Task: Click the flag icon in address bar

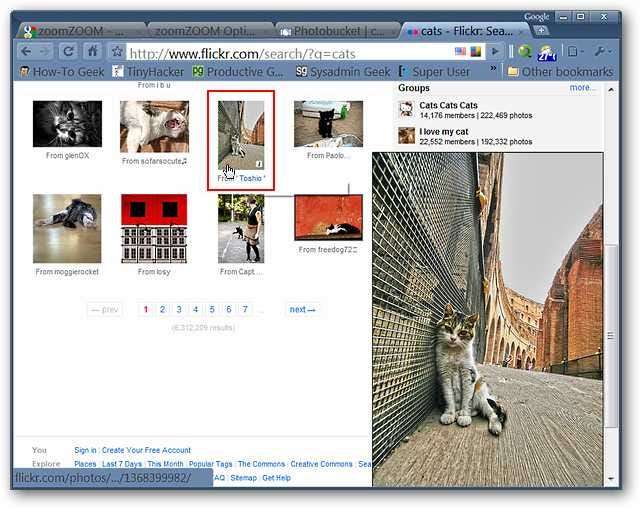Action: [x=460, y=51]
